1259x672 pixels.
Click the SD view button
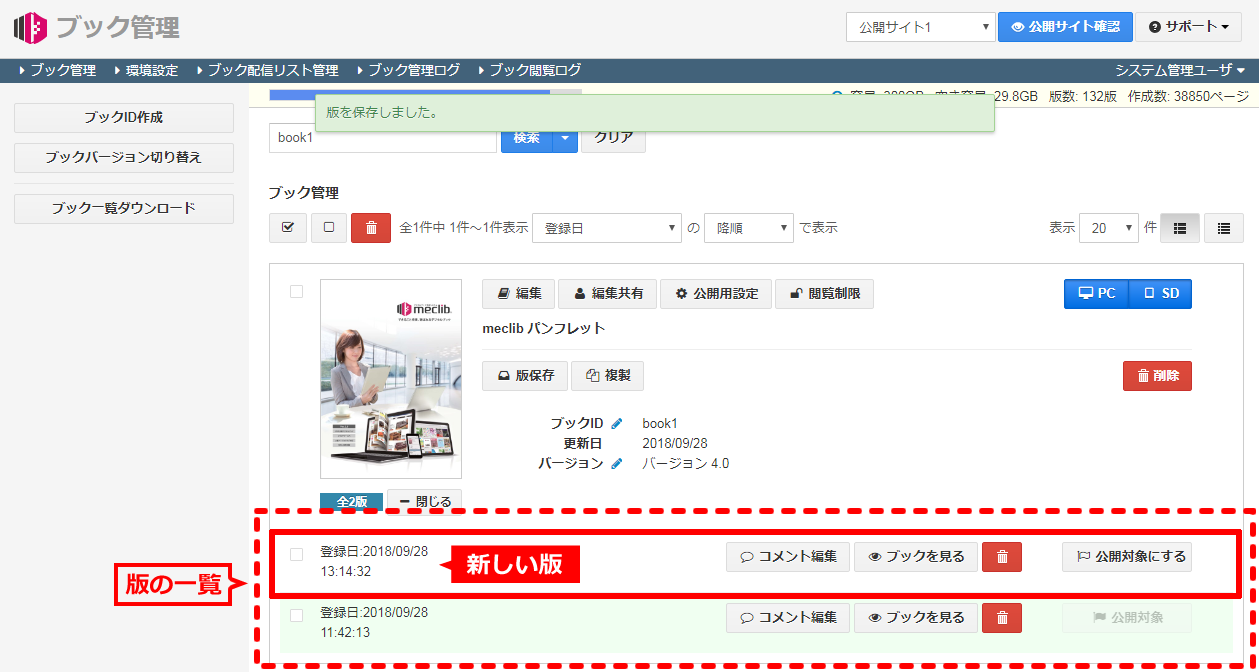tap(1161, 294)
